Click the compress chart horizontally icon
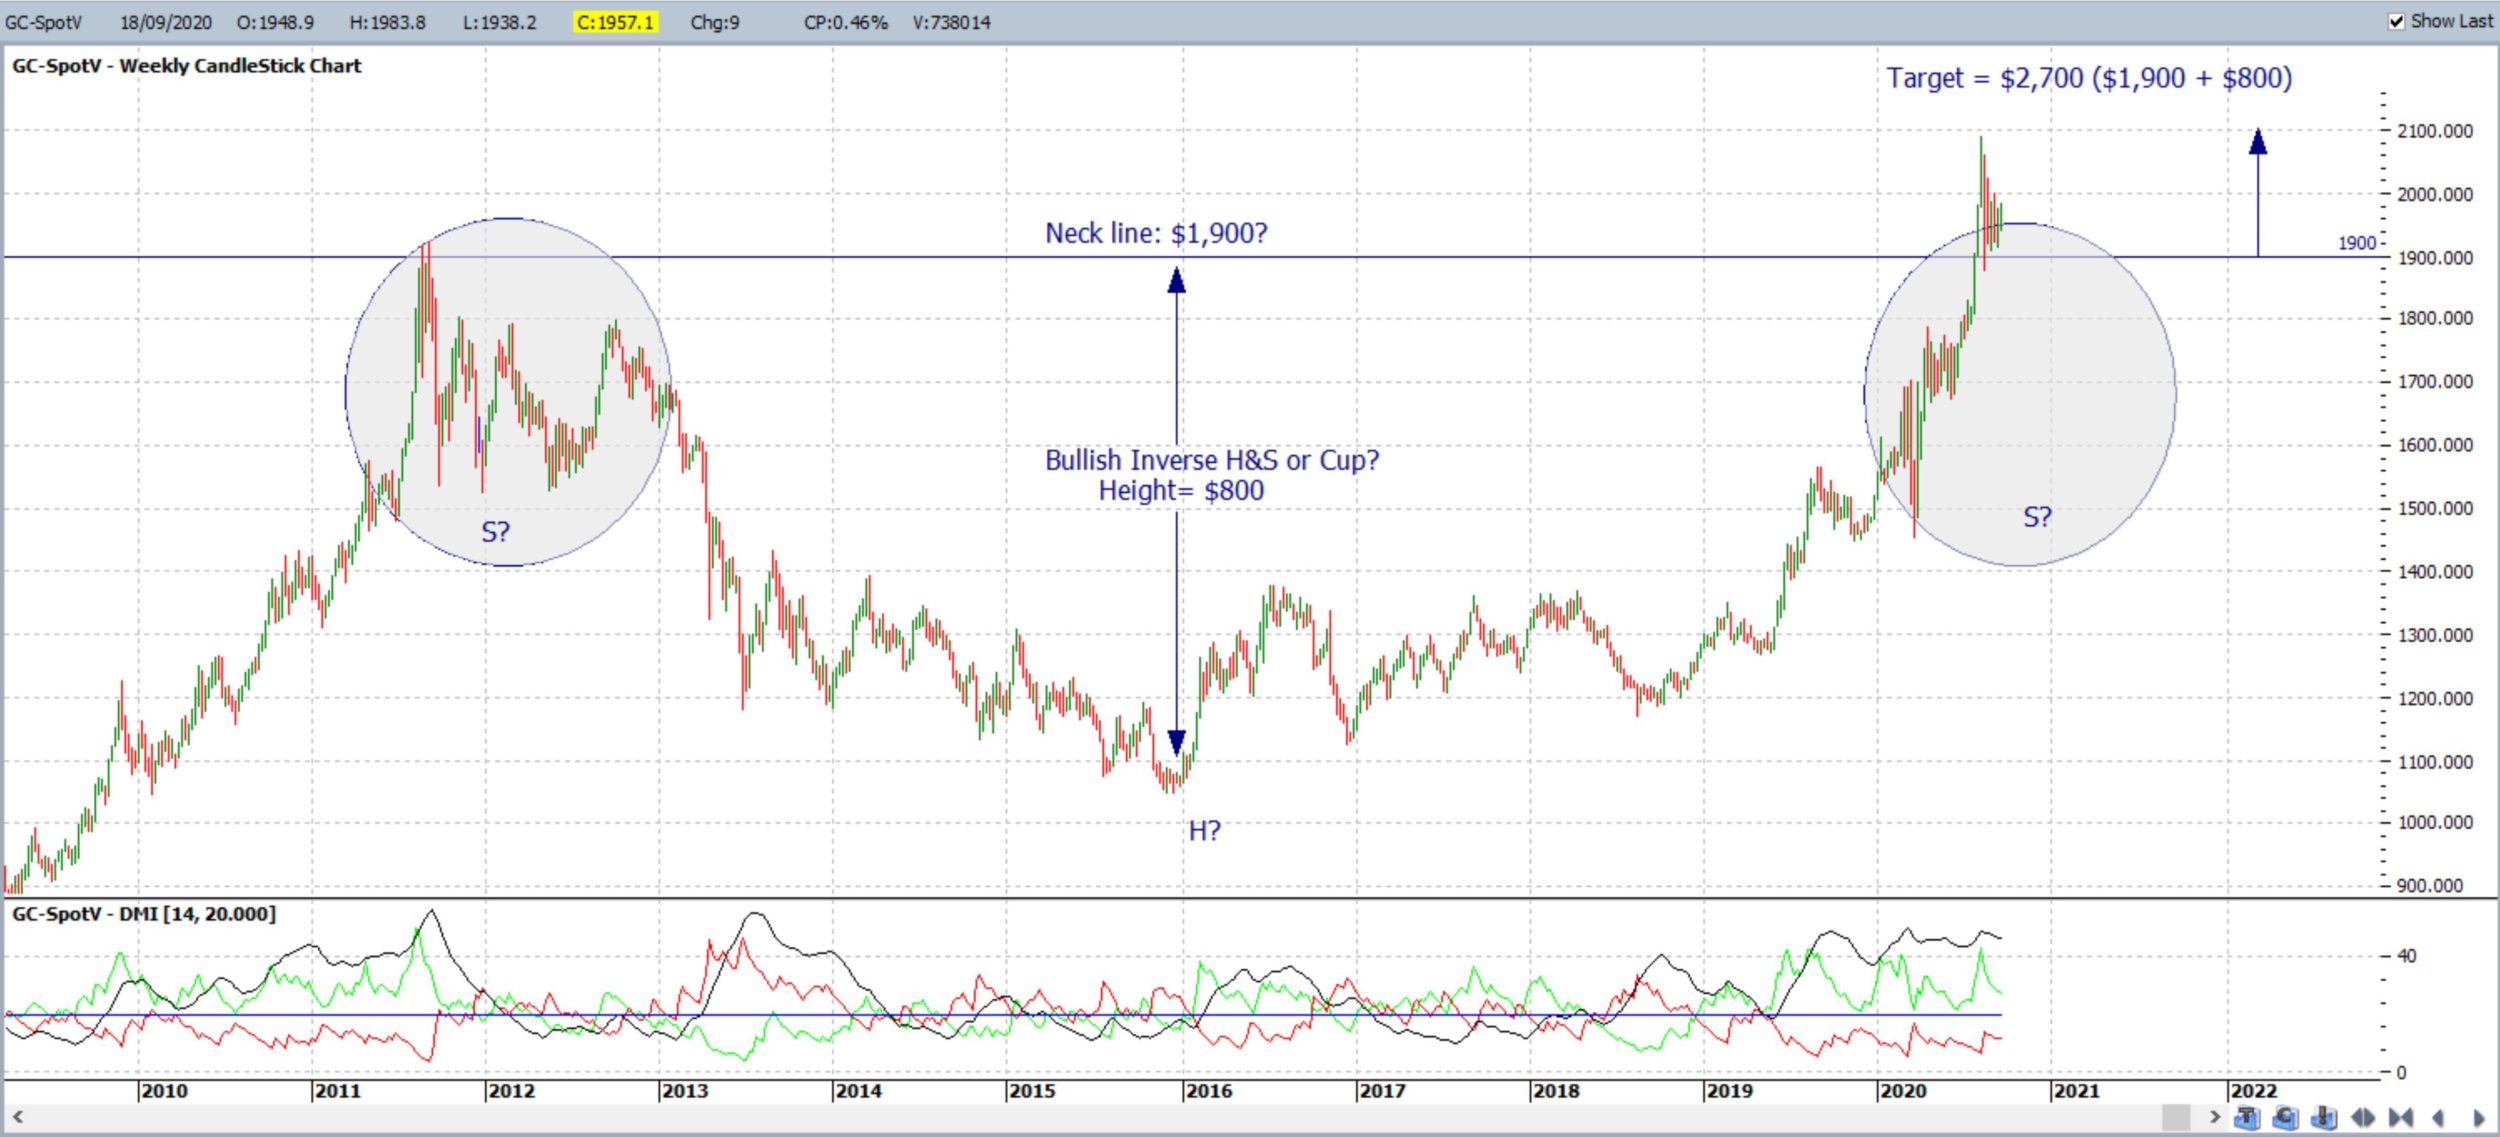The width and height of the screenshot is (2500, 1137). point(2401,1117)
